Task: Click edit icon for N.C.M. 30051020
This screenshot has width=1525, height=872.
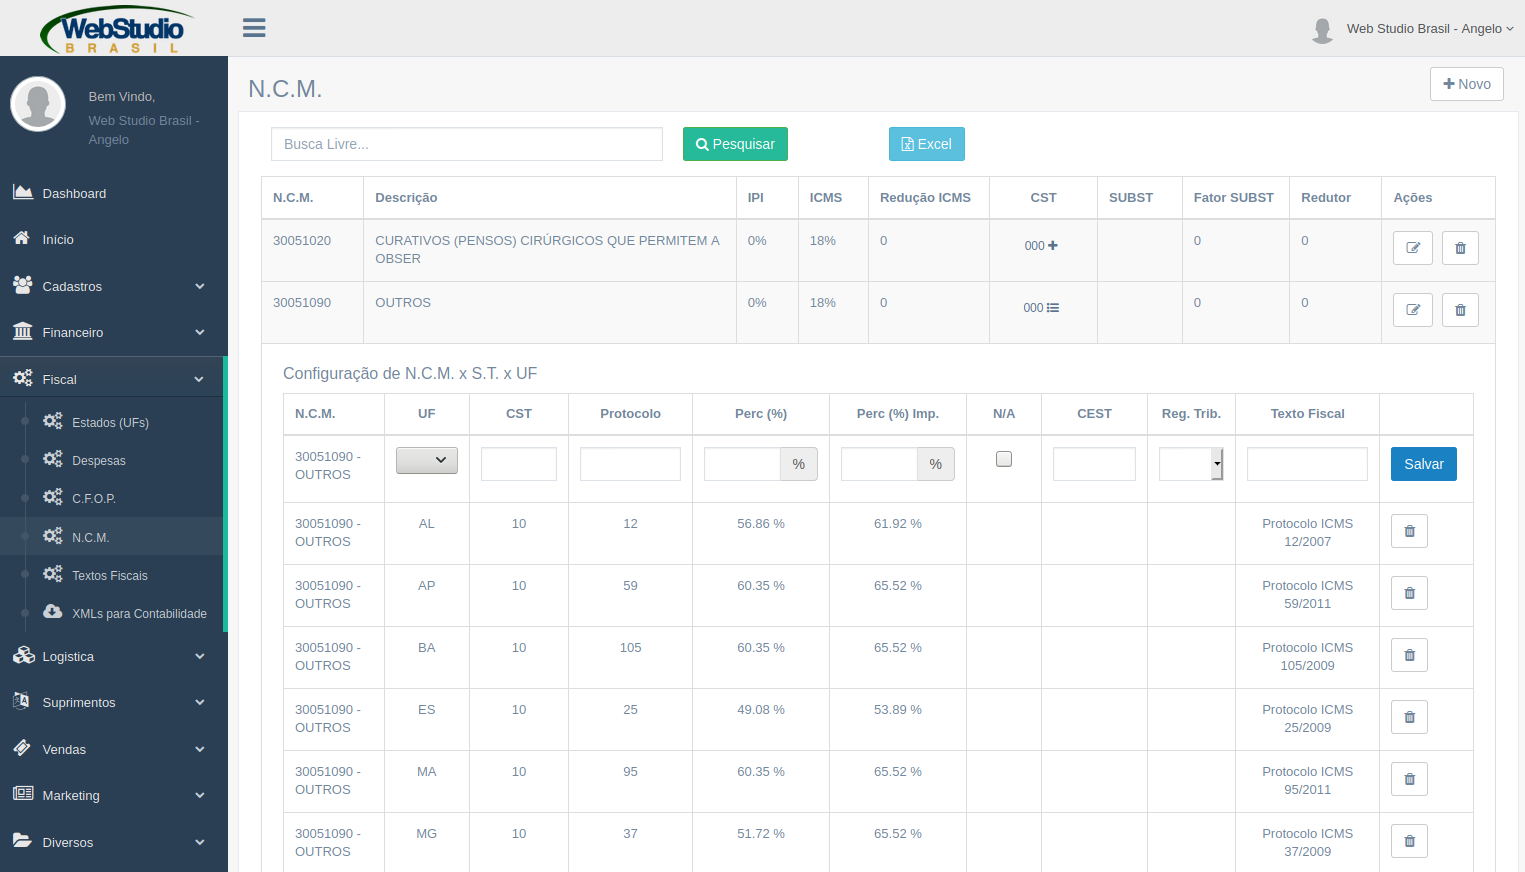Action: tap(1412, 248)
